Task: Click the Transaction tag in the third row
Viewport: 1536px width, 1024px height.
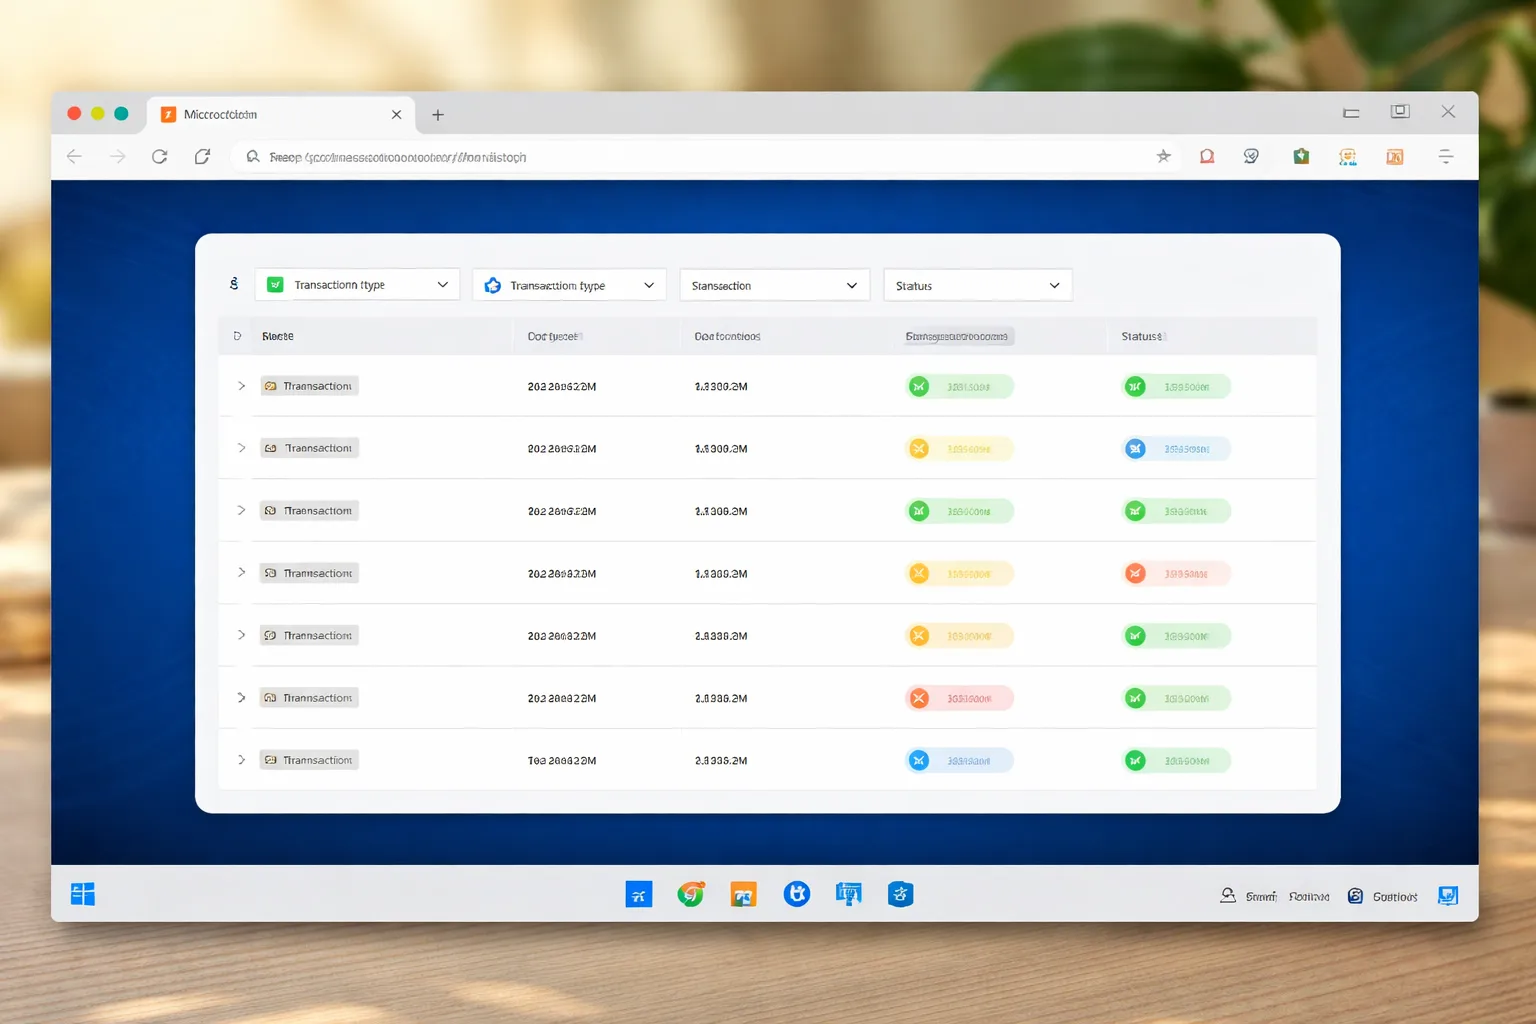Action: pos(308,511)
